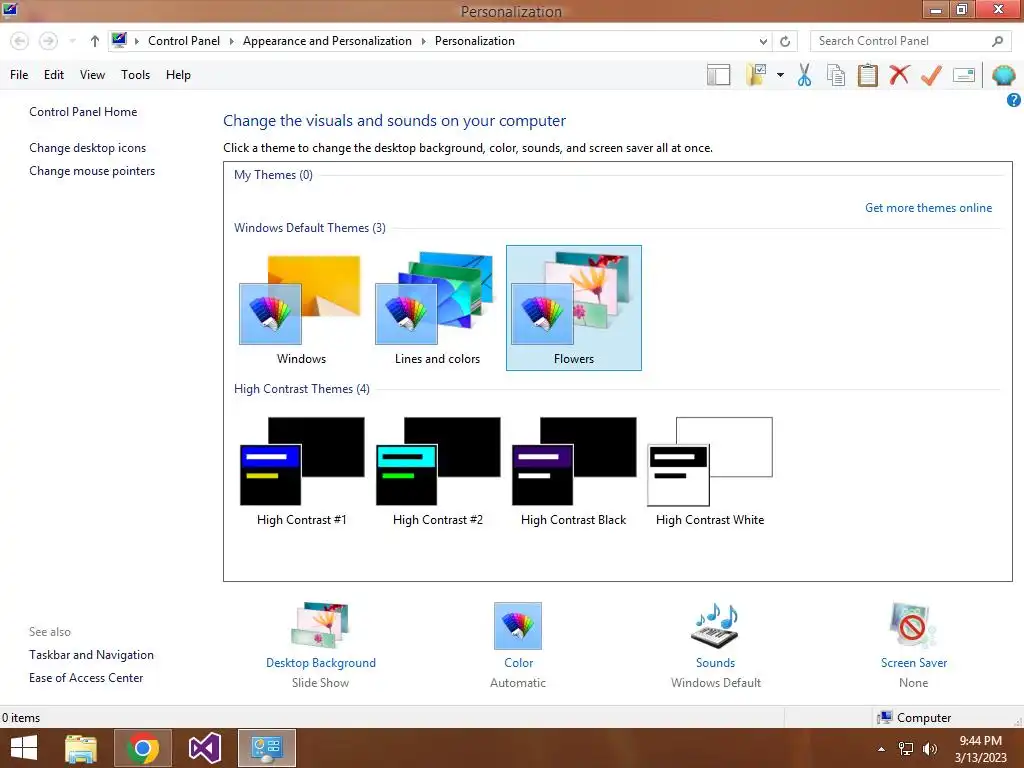Click the folder options toolbar icon

point(756,75)
